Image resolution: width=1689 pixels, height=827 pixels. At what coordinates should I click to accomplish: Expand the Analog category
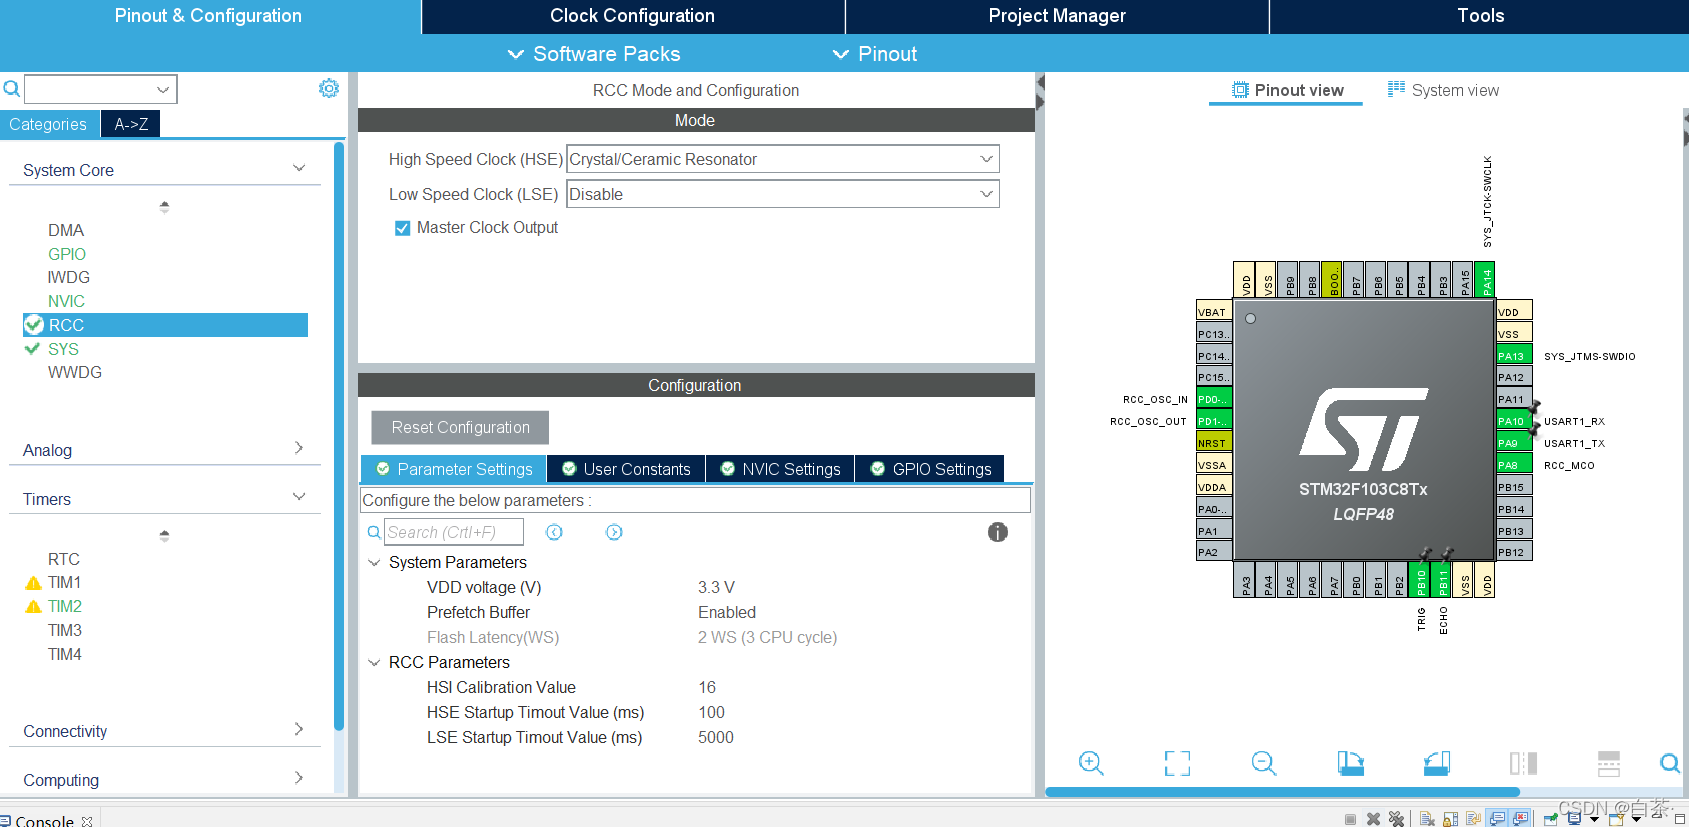[x=298, y=448]
